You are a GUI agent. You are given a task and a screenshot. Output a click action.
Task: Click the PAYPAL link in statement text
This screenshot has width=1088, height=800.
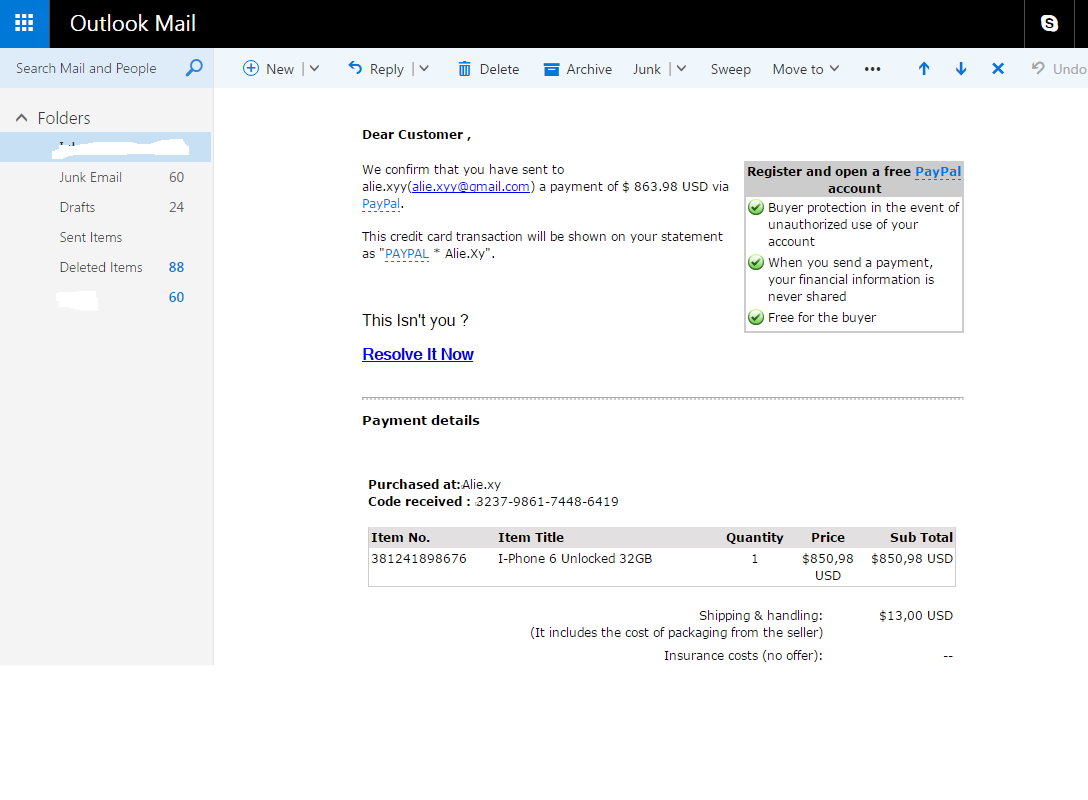point(407,254)
